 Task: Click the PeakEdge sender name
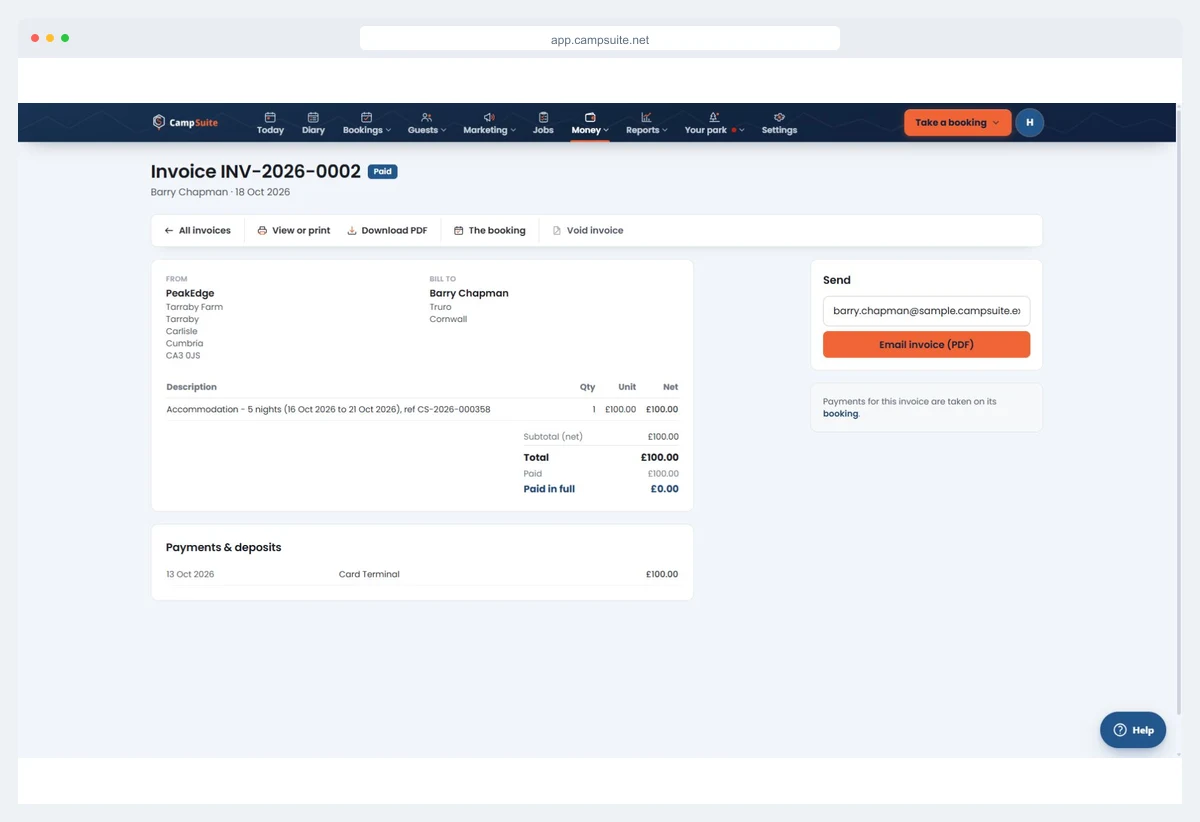click(190, 293)
